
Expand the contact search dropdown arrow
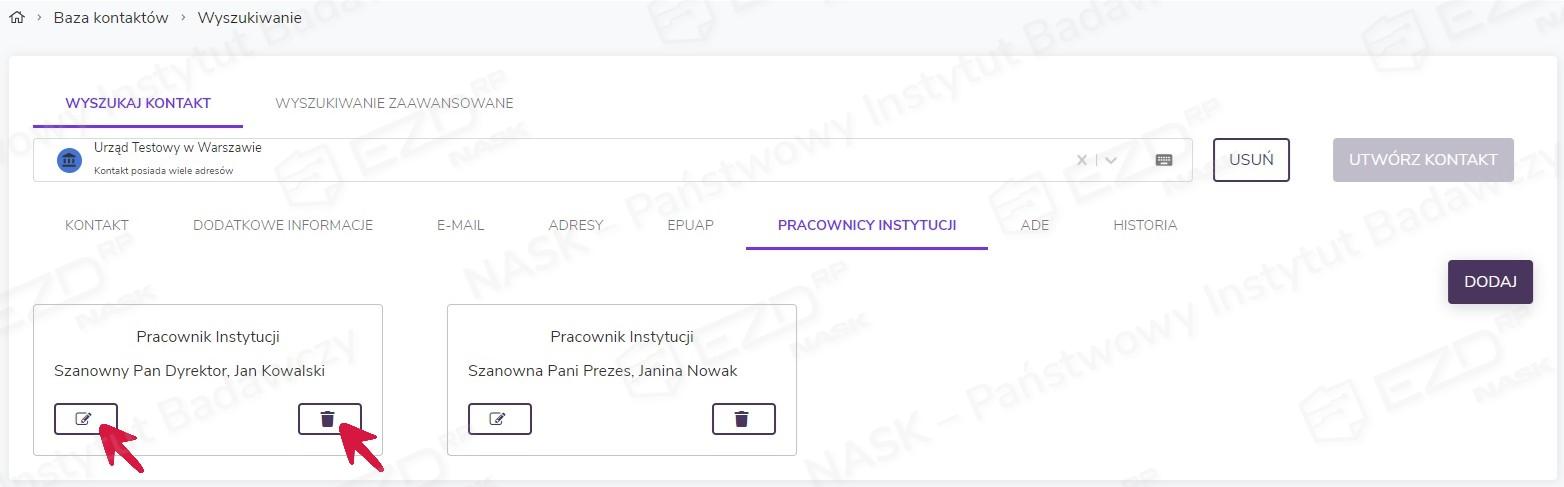(1111, 160)
